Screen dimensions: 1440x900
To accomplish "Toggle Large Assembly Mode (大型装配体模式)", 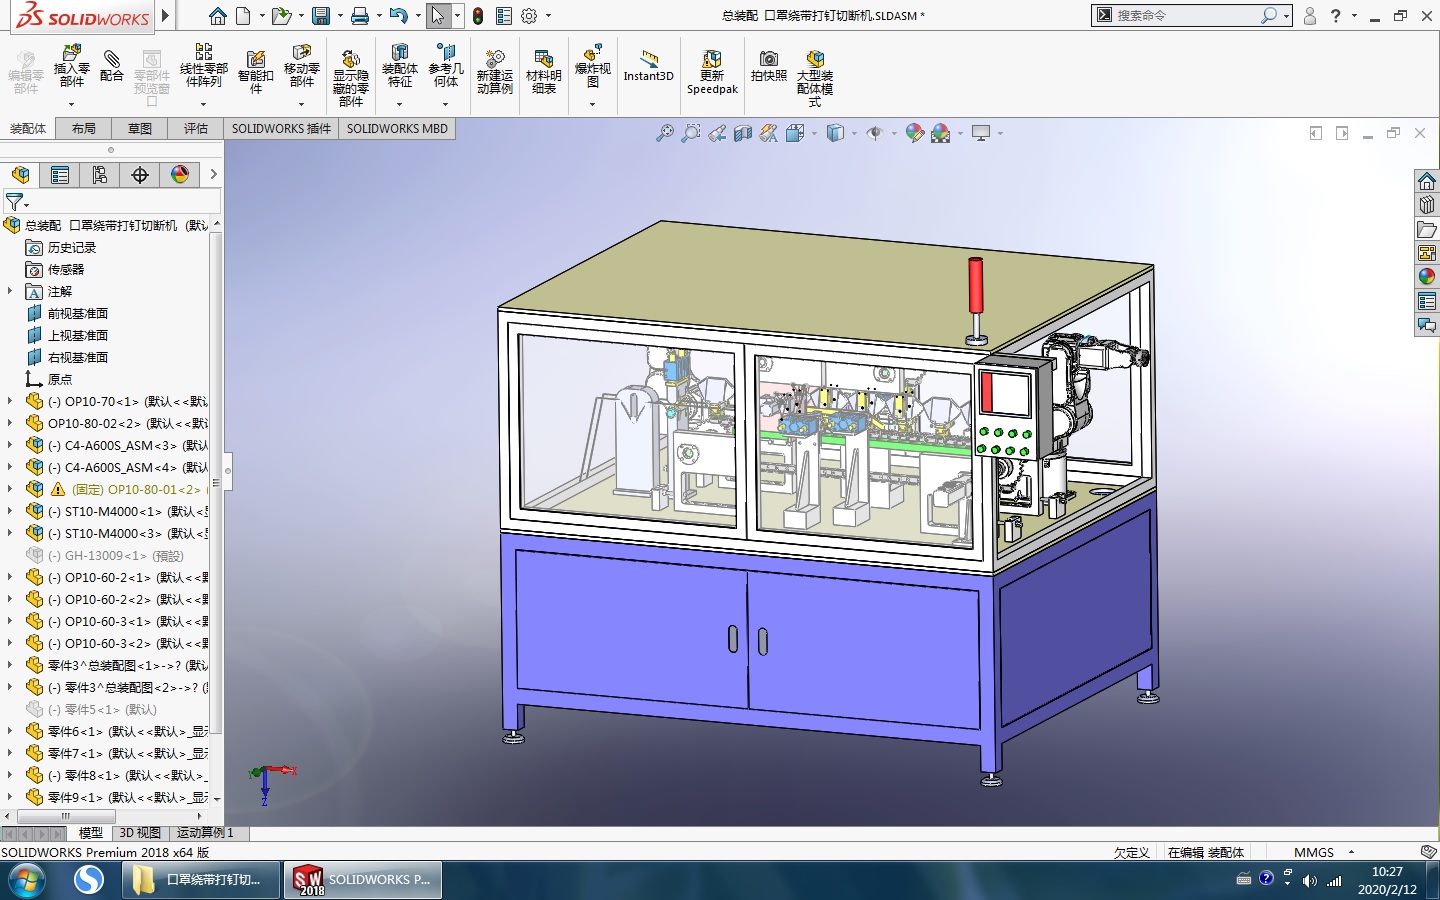I will pyautogui.click(x=815, y=77).
